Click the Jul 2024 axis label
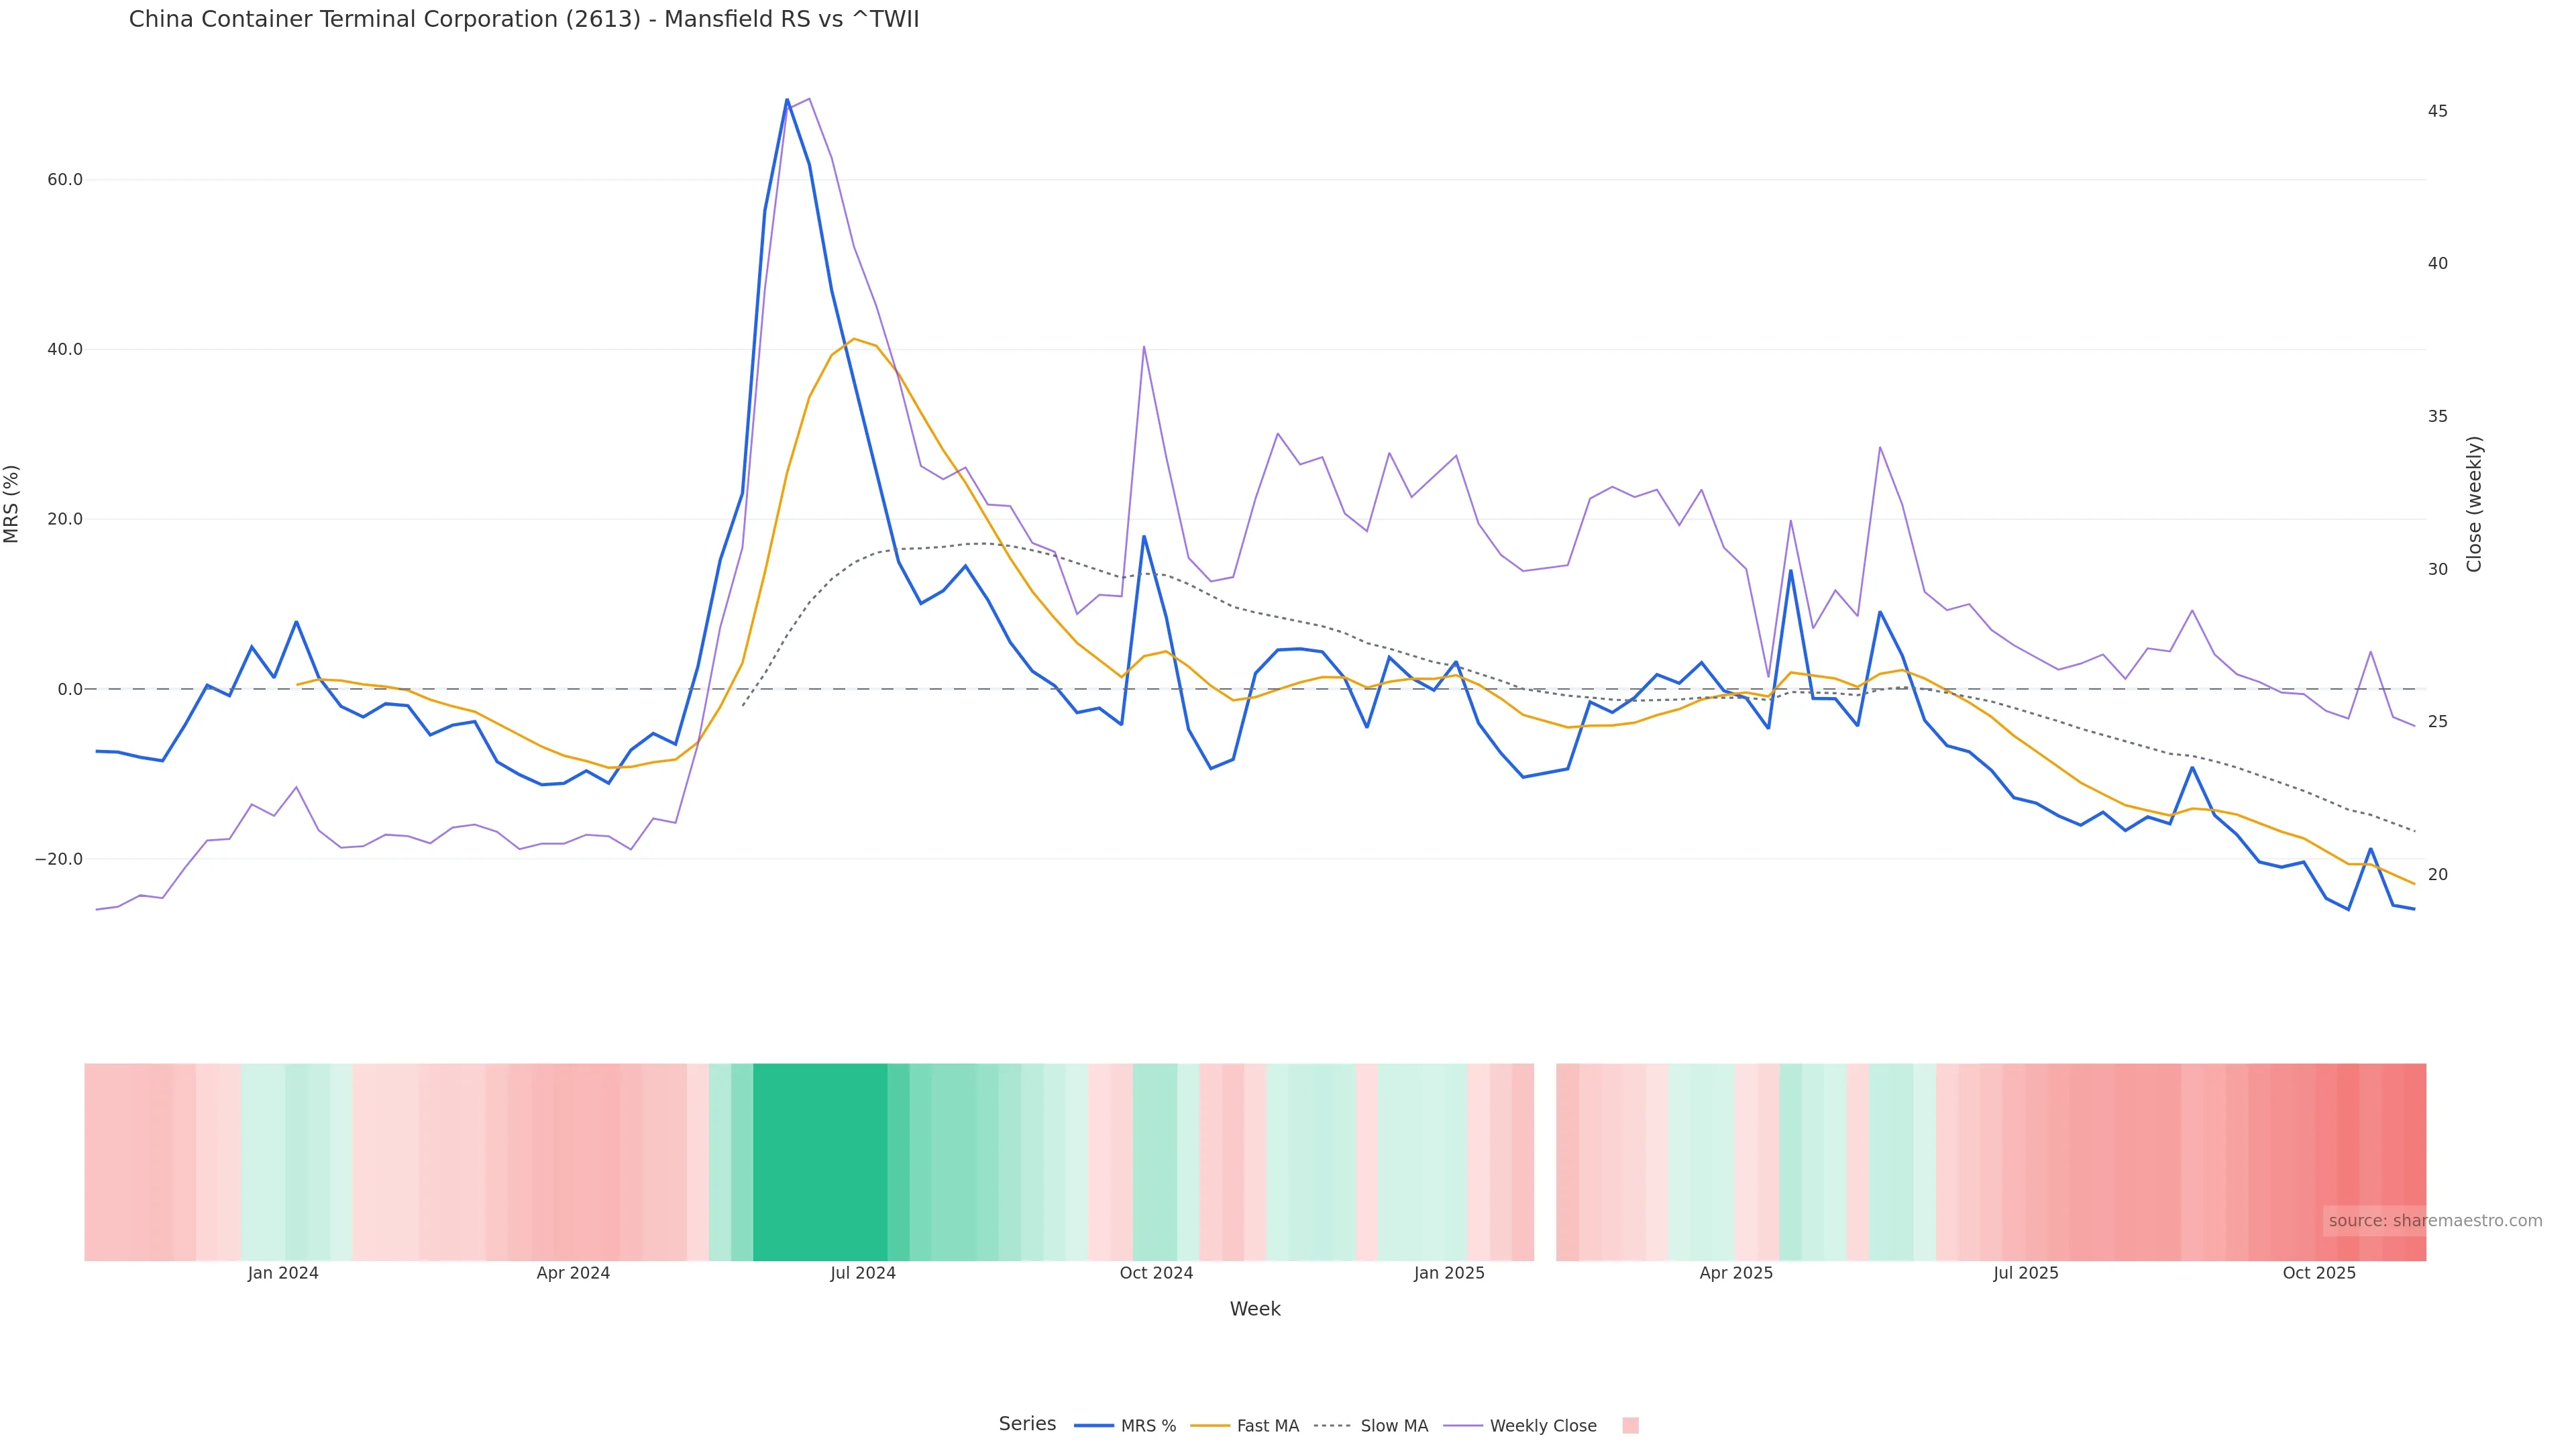Image resolution: width=2576 pixels, height=1449 pixels. [x=862, y=1273]
